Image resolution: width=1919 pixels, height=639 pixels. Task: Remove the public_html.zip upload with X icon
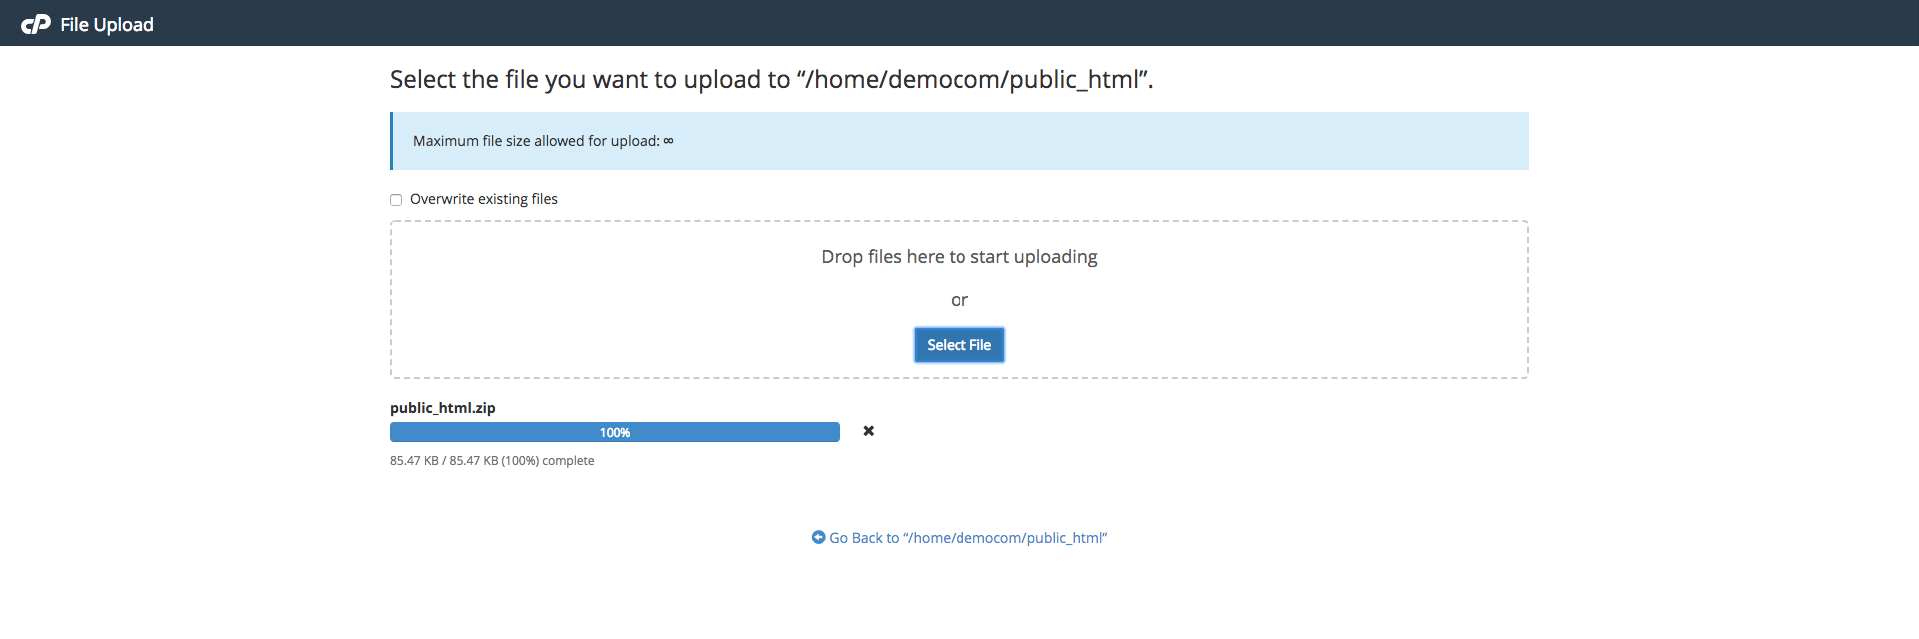(x=869, y=431)
